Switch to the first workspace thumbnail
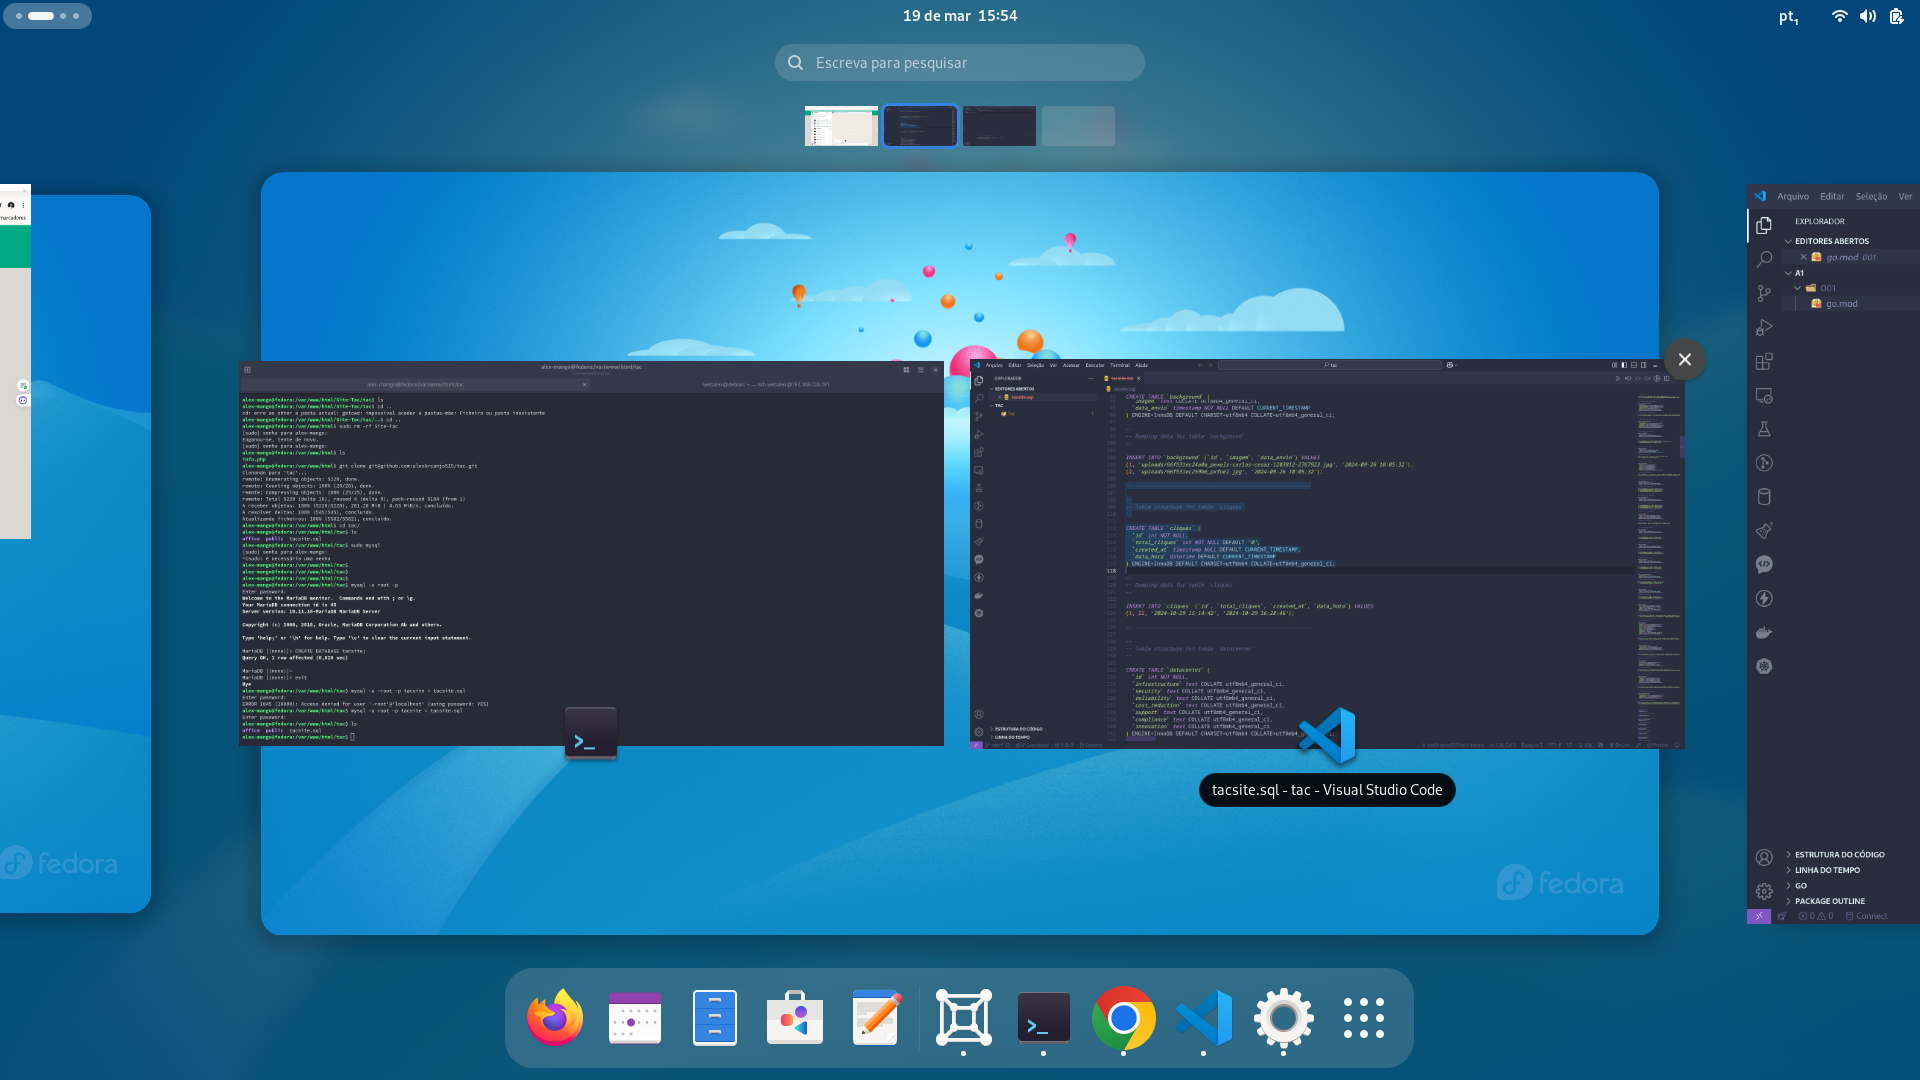The height and width of the screenshot is (1080, 1920). pos(841,126)
